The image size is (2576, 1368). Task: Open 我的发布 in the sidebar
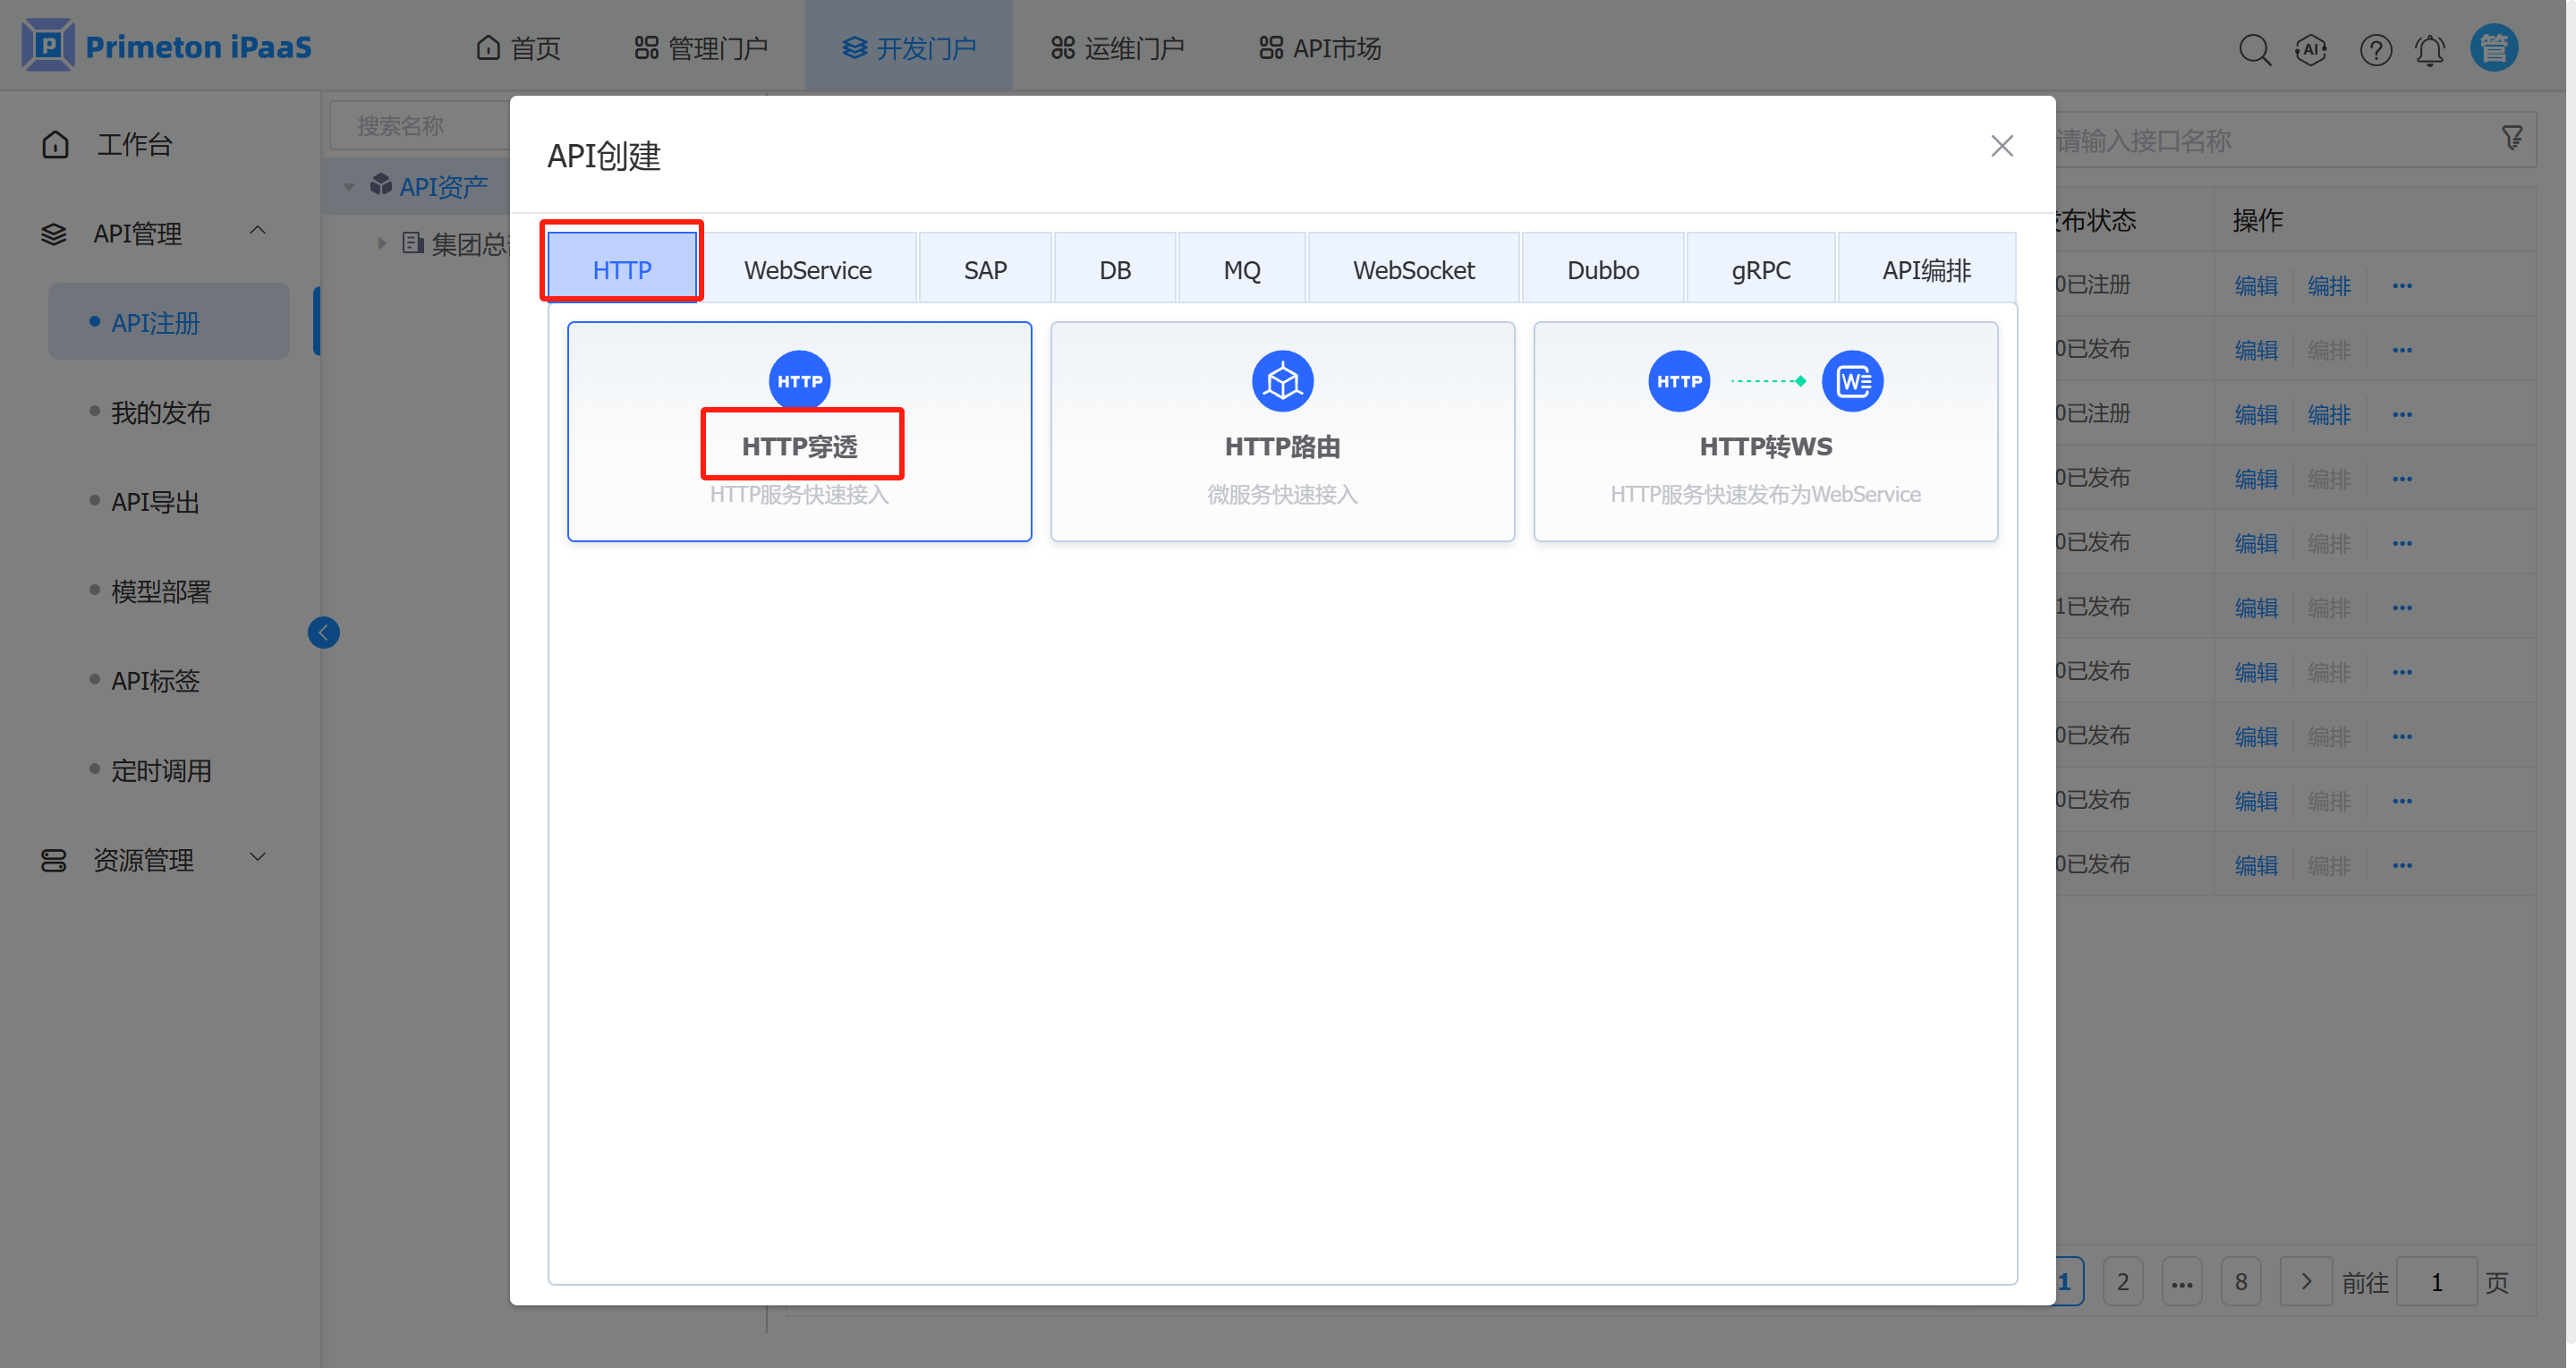point(160,412)
